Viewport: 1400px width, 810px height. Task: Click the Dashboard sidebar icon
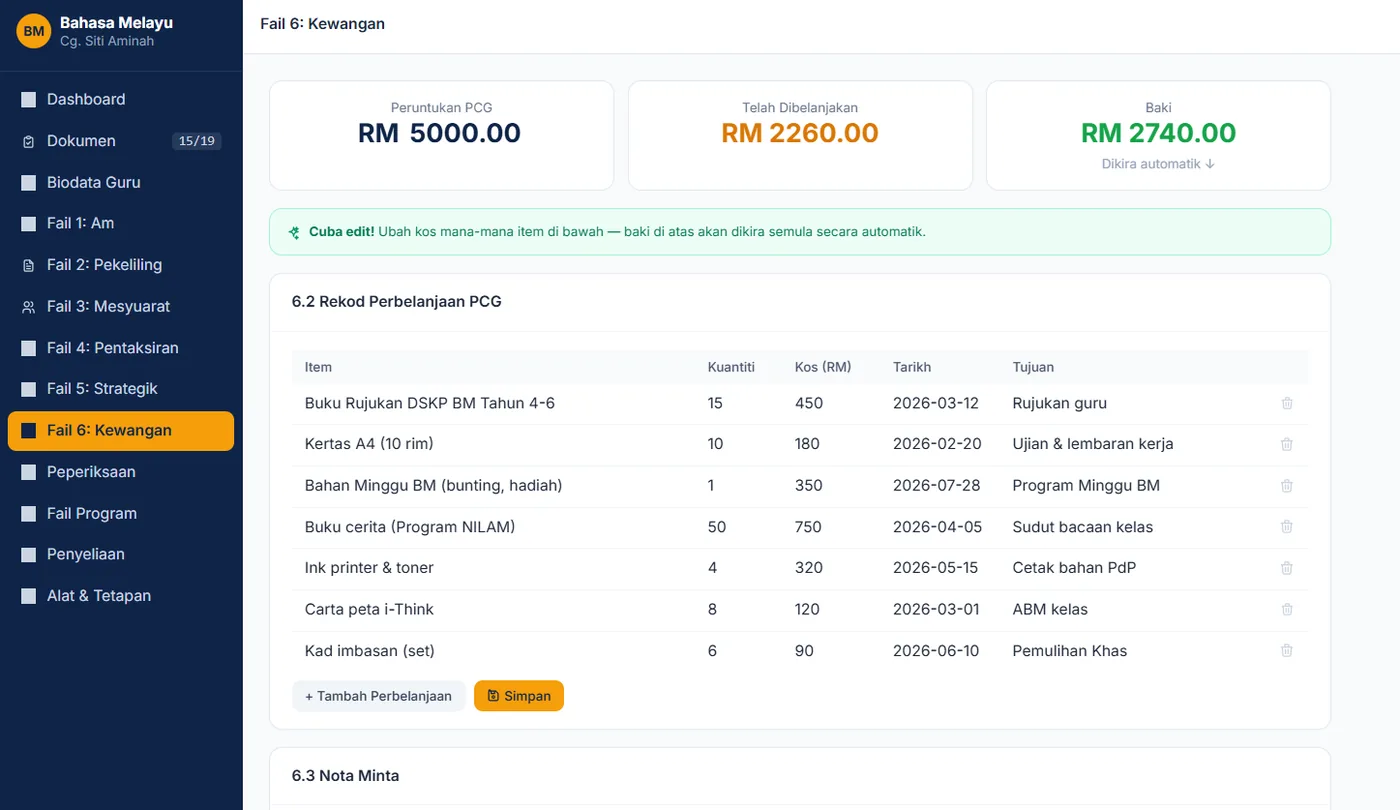pos(28,100)
